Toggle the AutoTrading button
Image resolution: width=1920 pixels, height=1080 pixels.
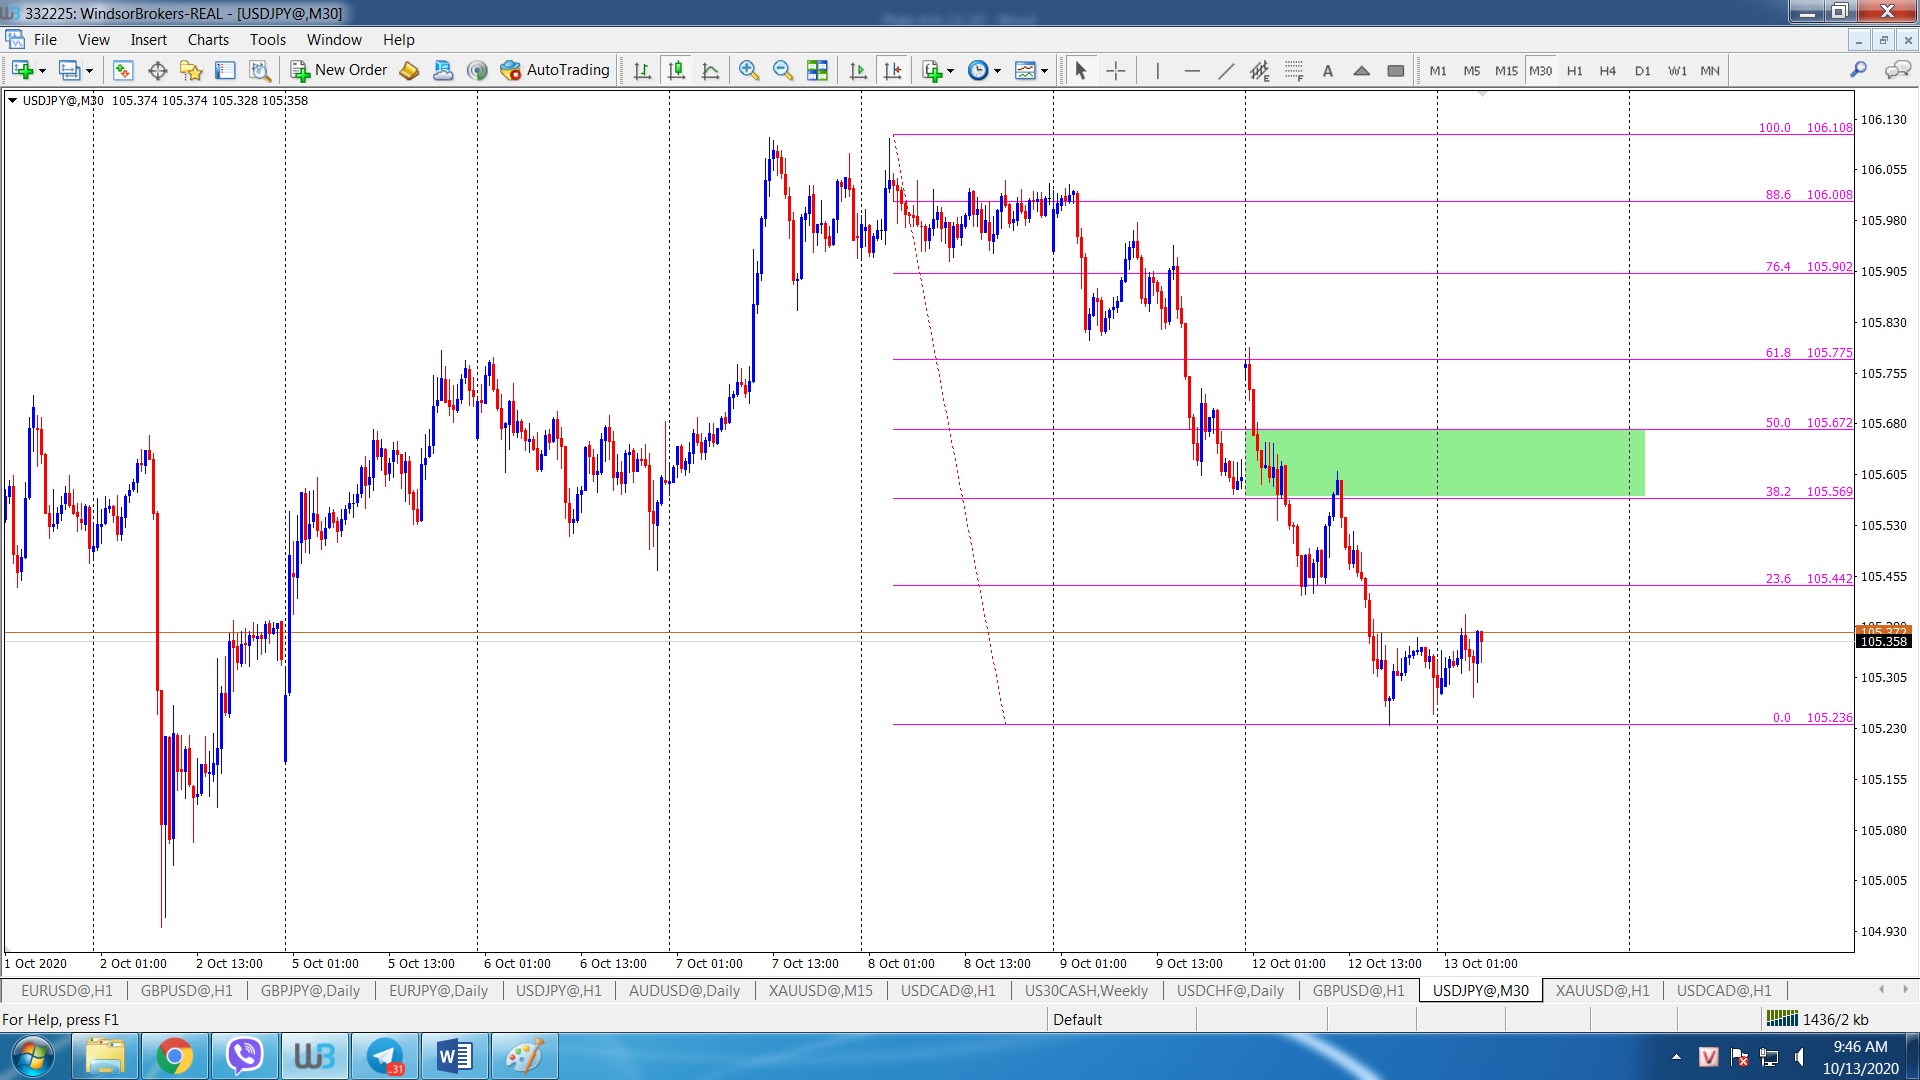point(555,70)
